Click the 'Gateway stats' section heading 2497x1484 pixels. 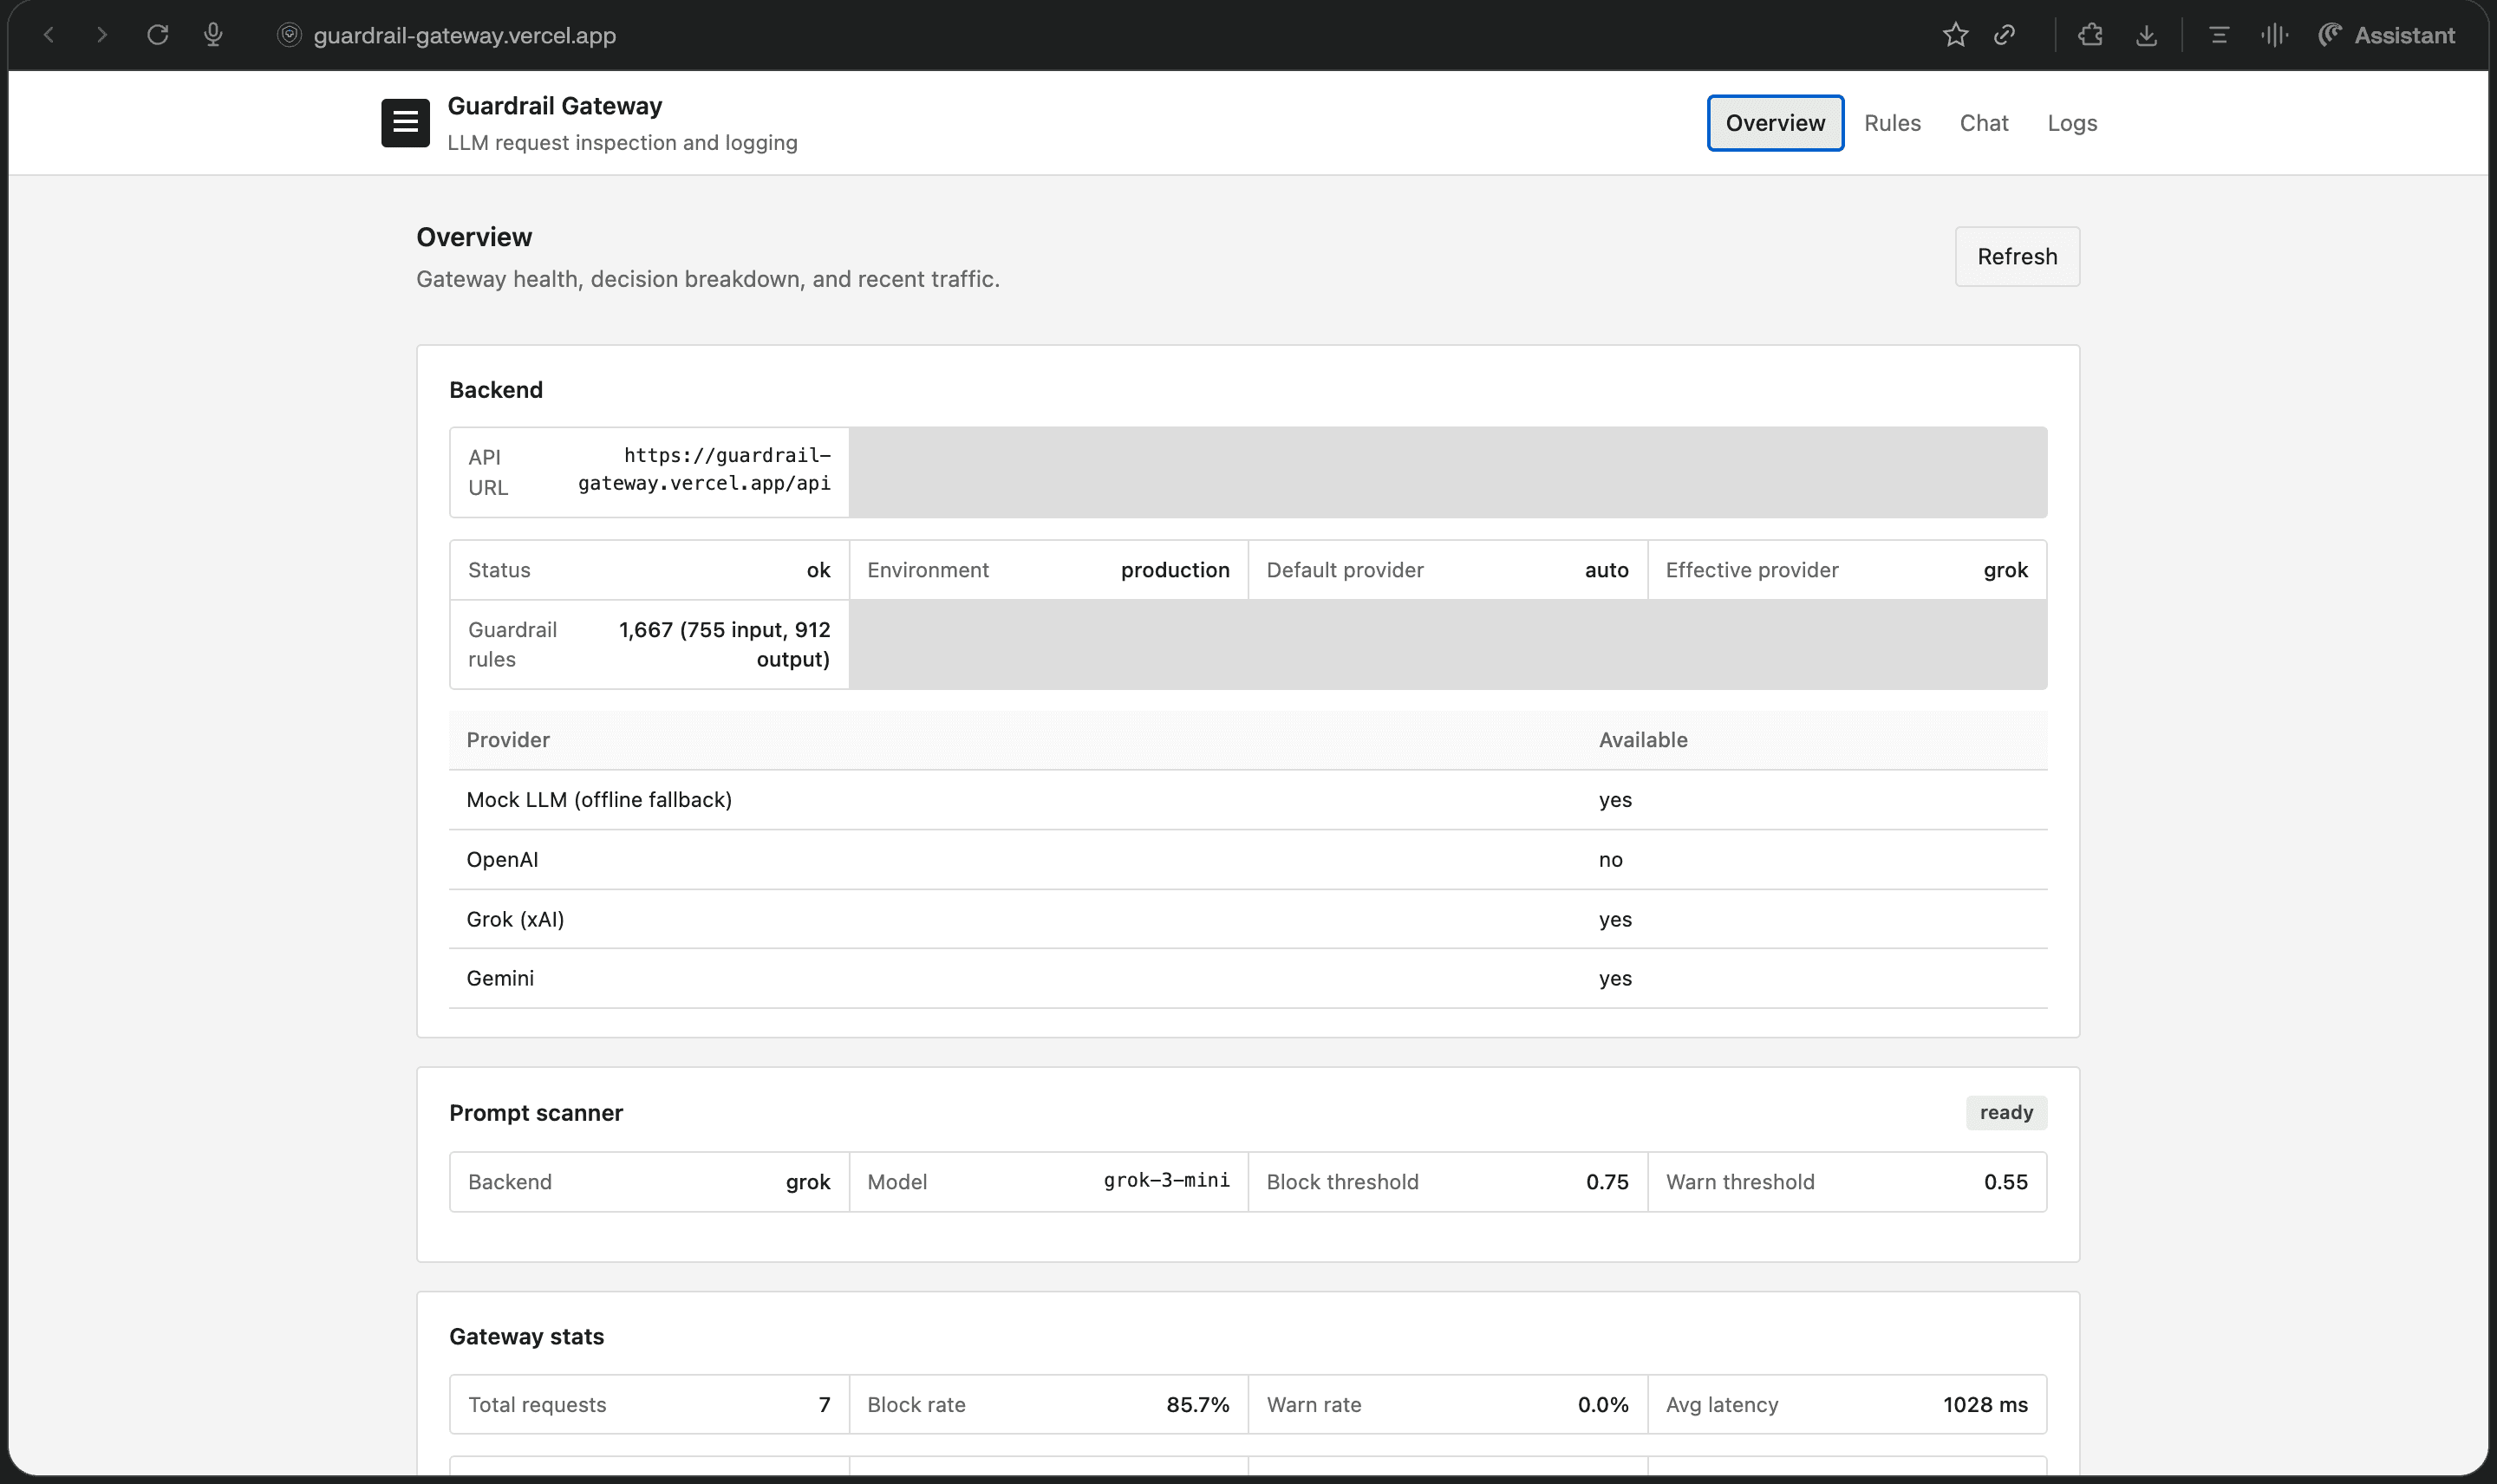point(526,1337)
